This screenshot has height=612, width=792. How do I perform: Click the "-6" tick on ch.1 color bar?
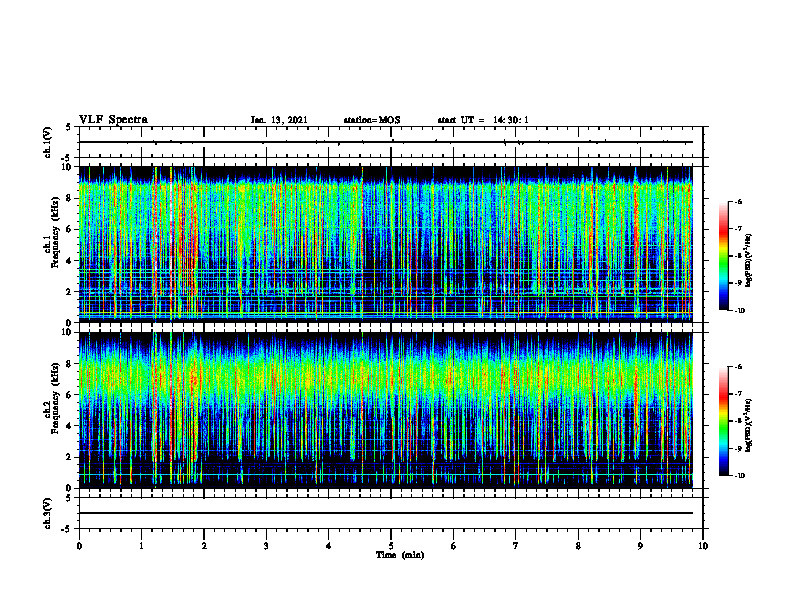738,201
